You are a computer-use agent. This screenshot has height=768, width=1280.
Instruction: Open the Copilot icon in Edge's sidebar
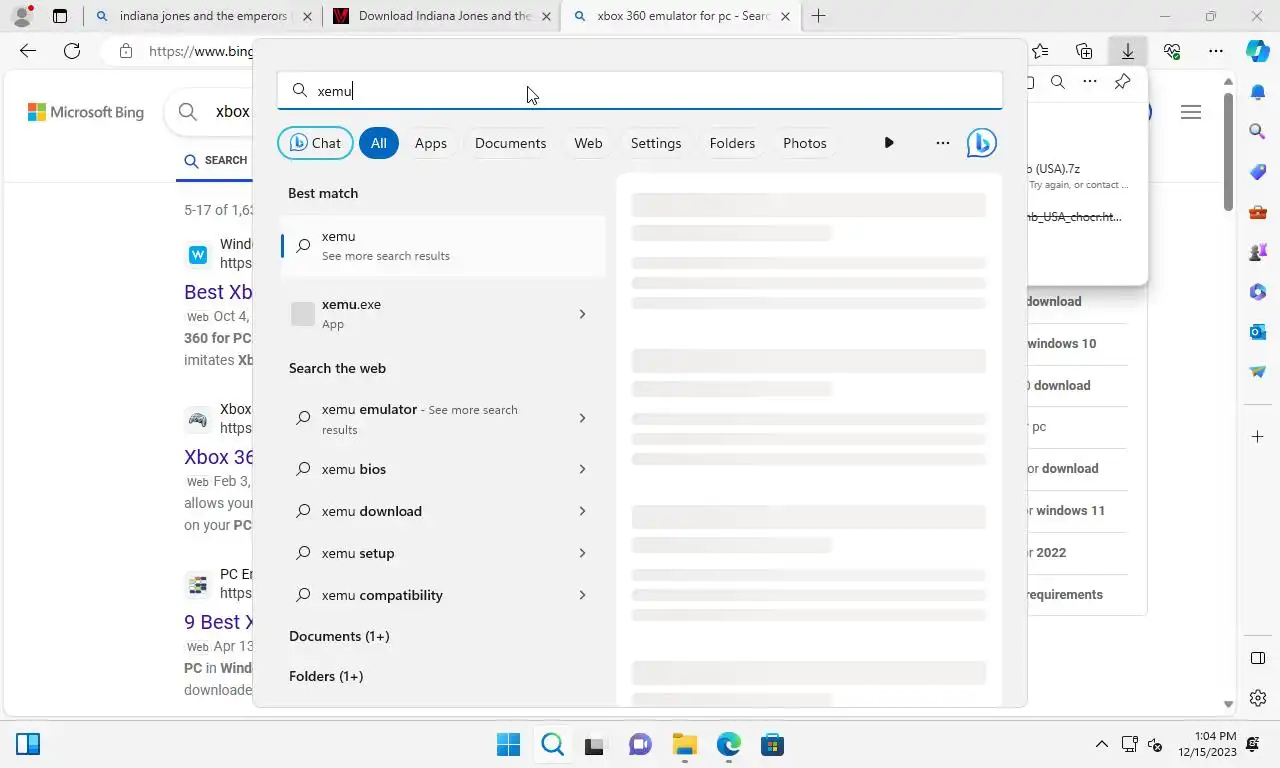(x=1258, y=51)
